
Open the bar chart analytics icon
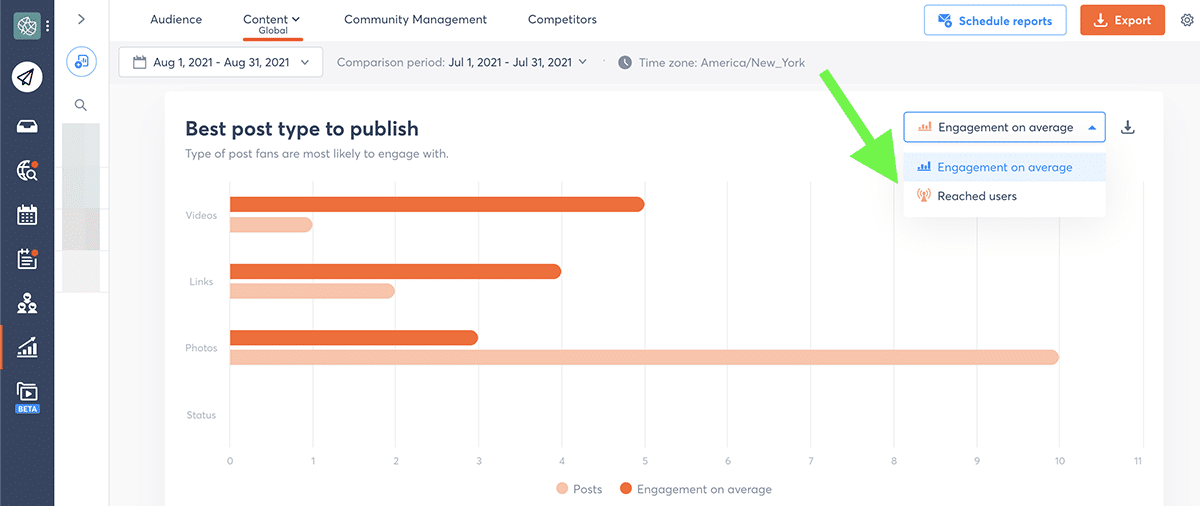click(27, 347)
